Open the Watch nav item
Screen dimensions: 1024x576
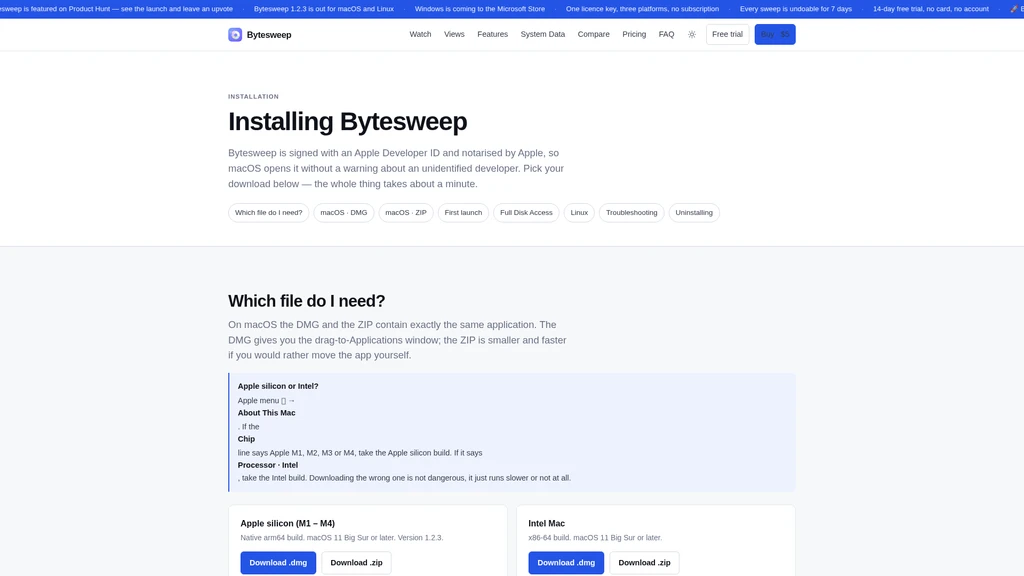click(420, 34)
